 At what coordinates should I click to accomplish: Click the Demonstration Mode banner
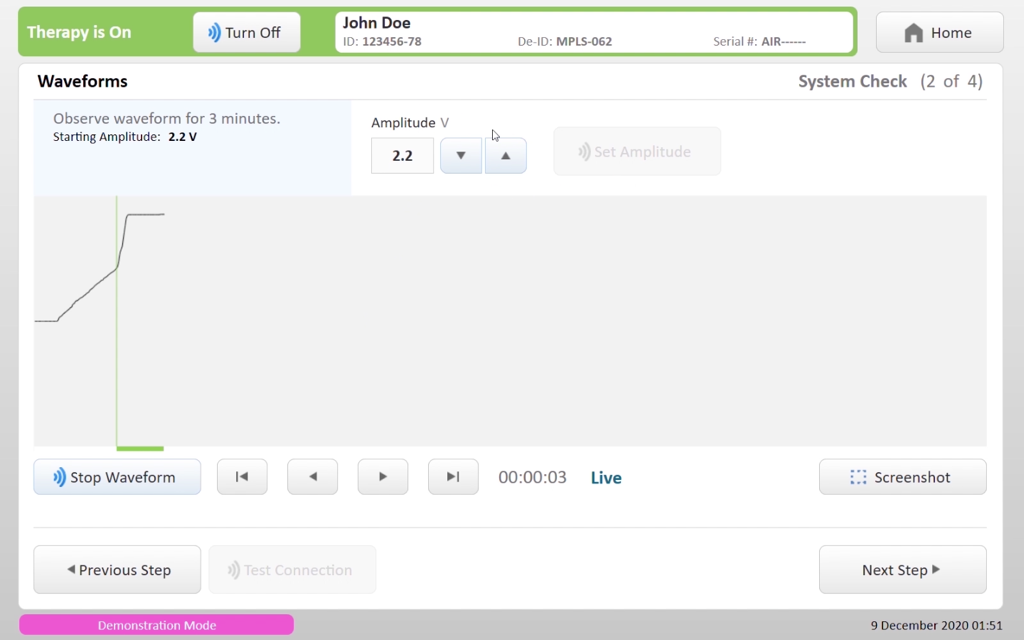(x=157, y=625)
